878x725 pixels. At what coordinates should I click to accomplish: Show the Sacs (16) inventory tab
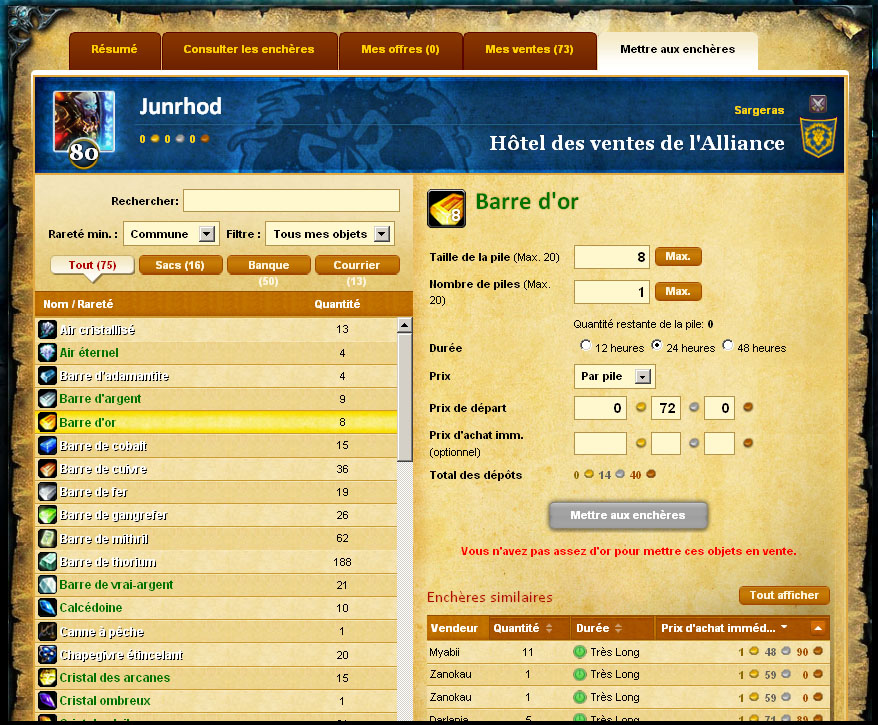(x=180, y=265)
